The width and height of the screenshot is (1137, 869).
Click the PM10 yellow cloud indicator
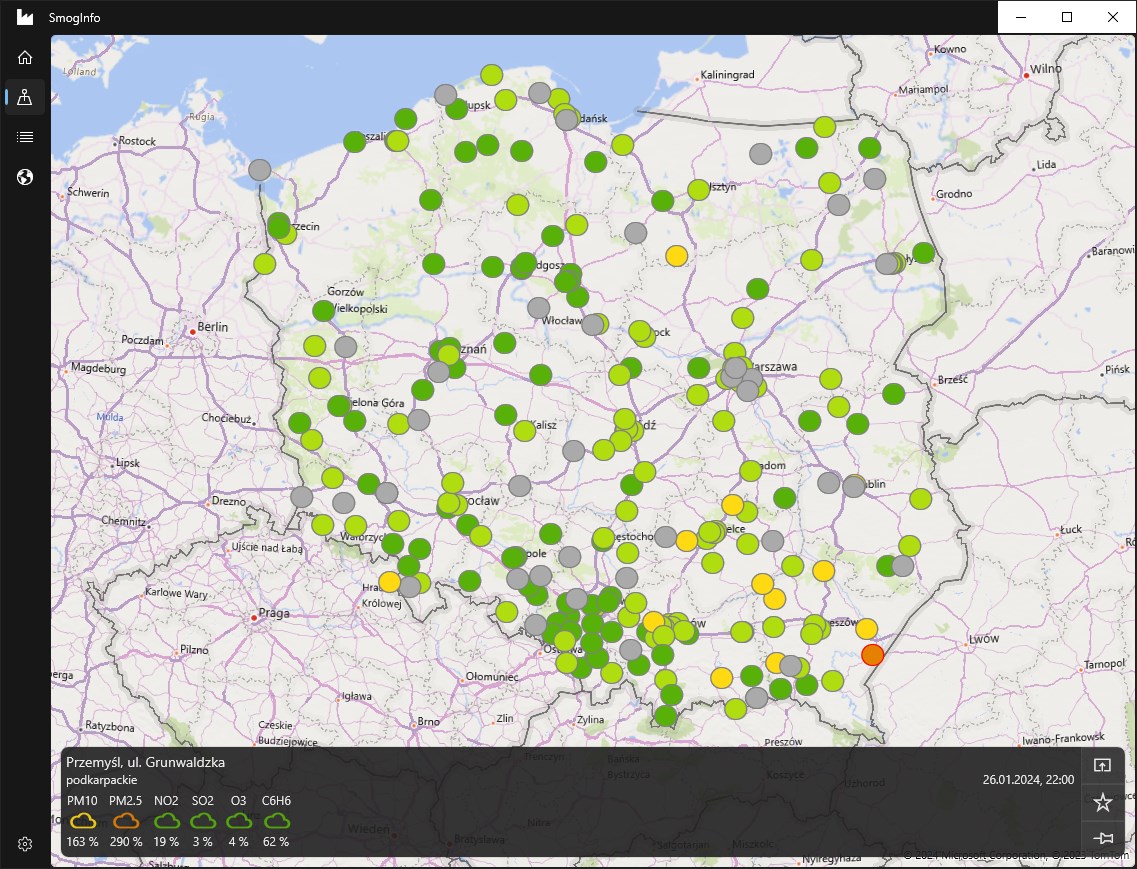[x=83, y=821]
